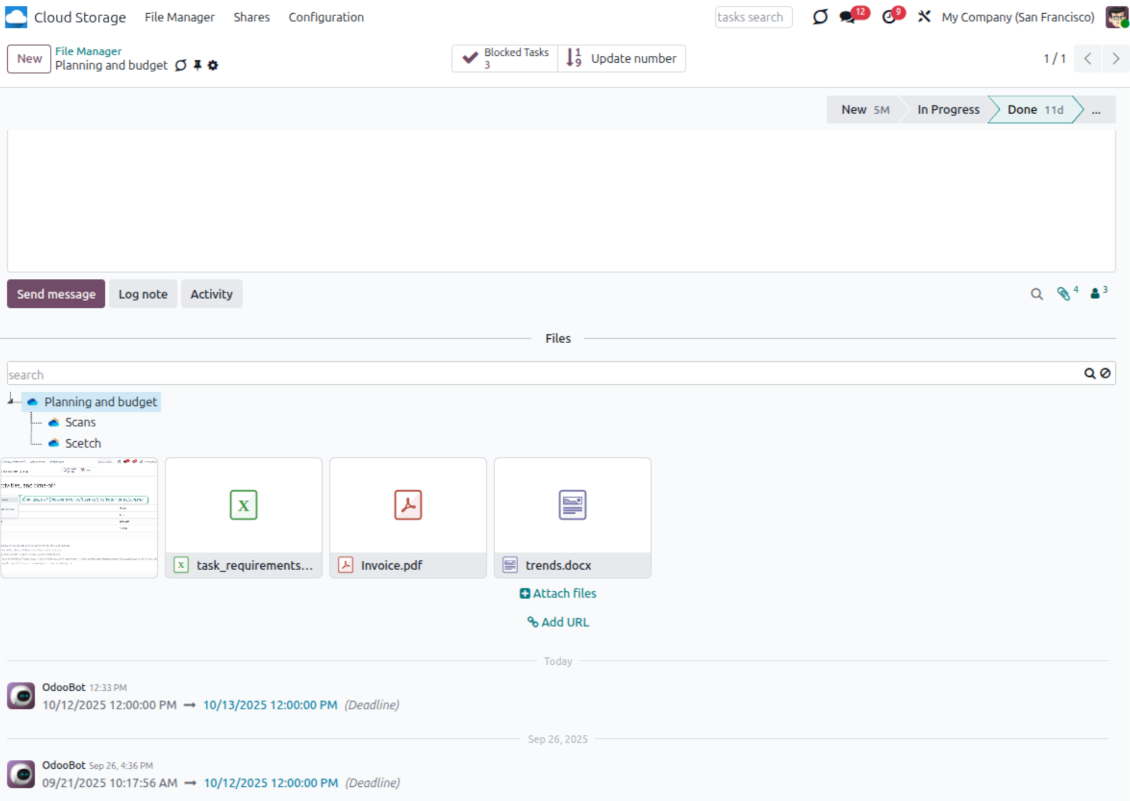Click the followers person icon
The image size is (1130, 801).
pyautogui.click(x=1096, y=294)
